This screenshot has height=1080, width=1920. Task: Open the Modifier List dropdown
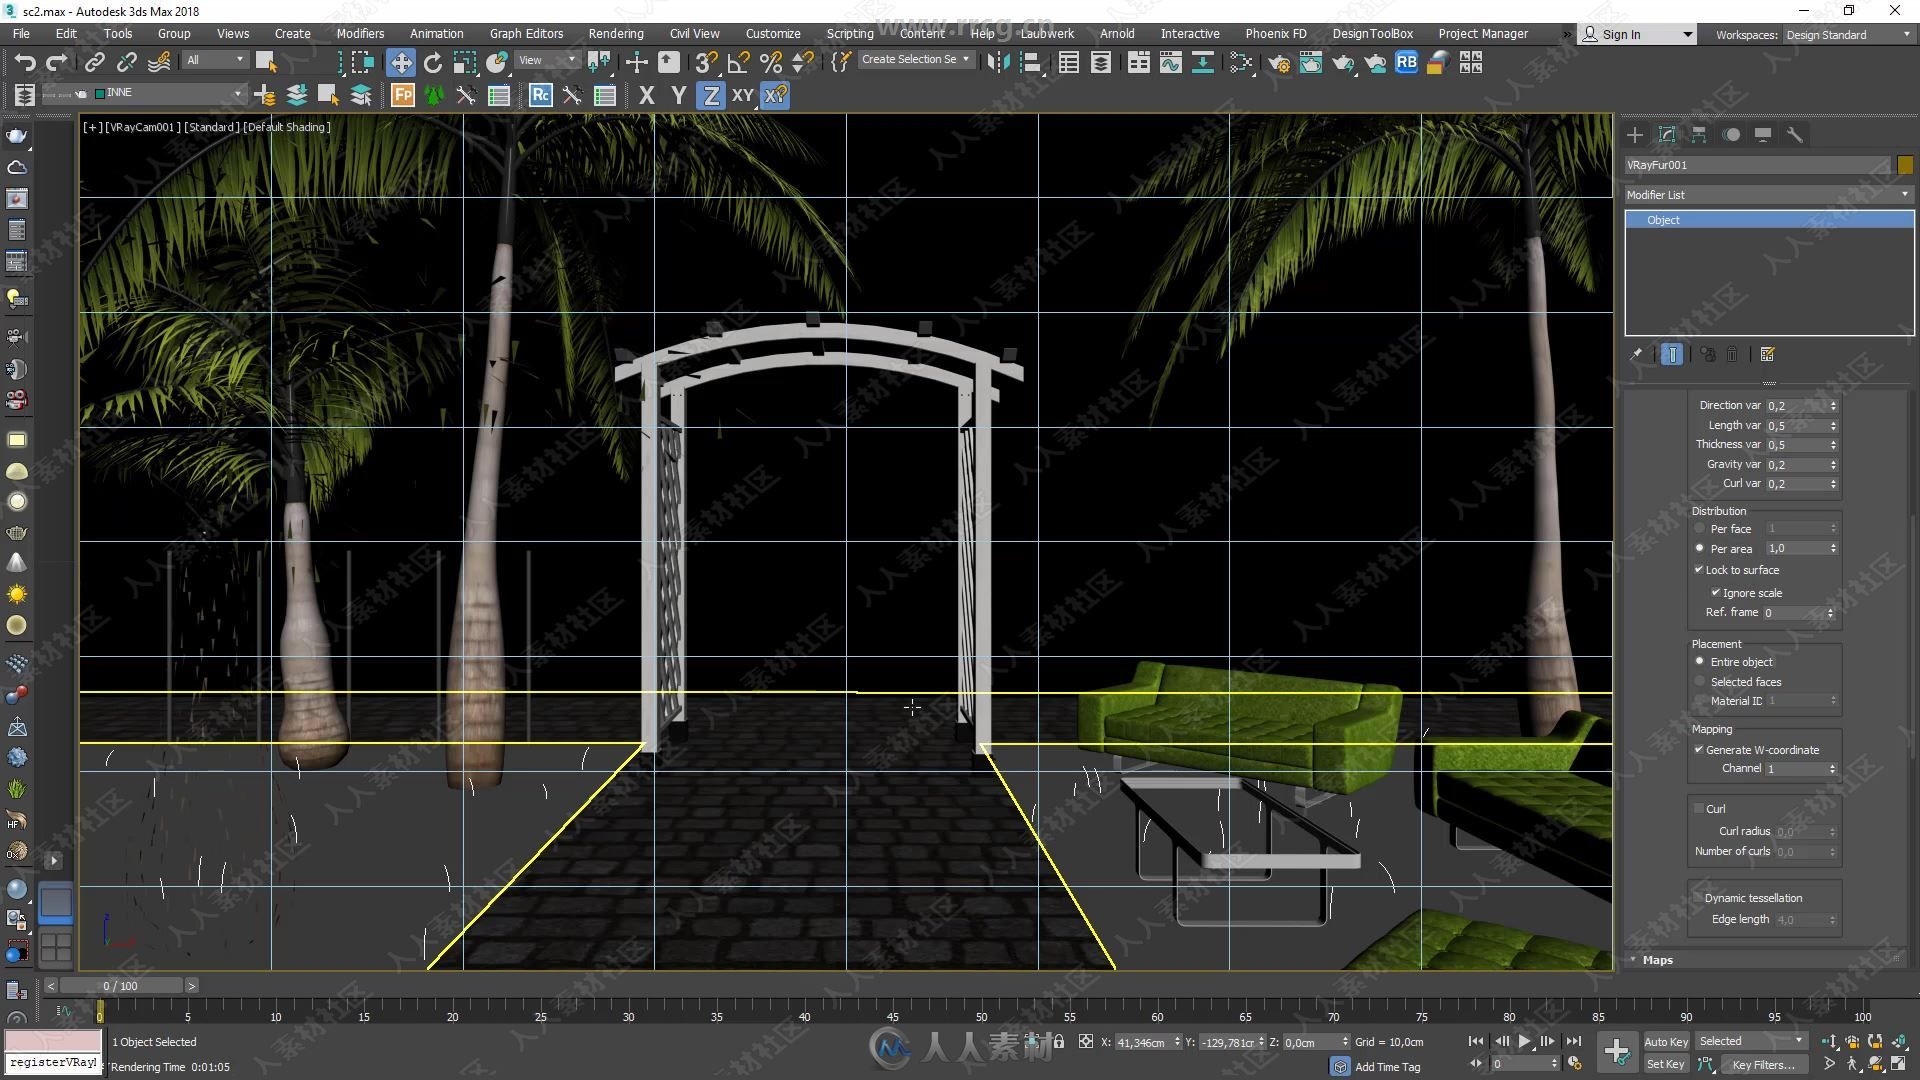pos(1767,194)
